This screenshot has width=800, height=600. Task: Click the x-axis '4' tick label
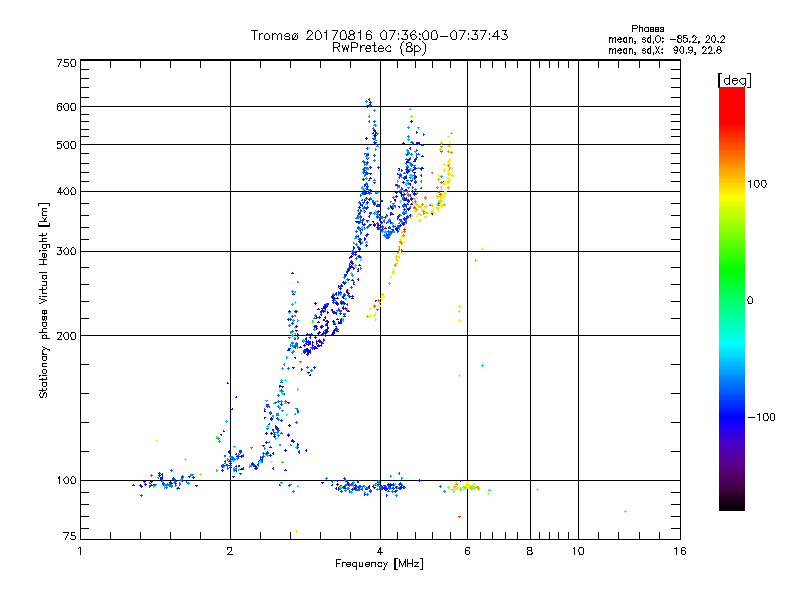380,551
